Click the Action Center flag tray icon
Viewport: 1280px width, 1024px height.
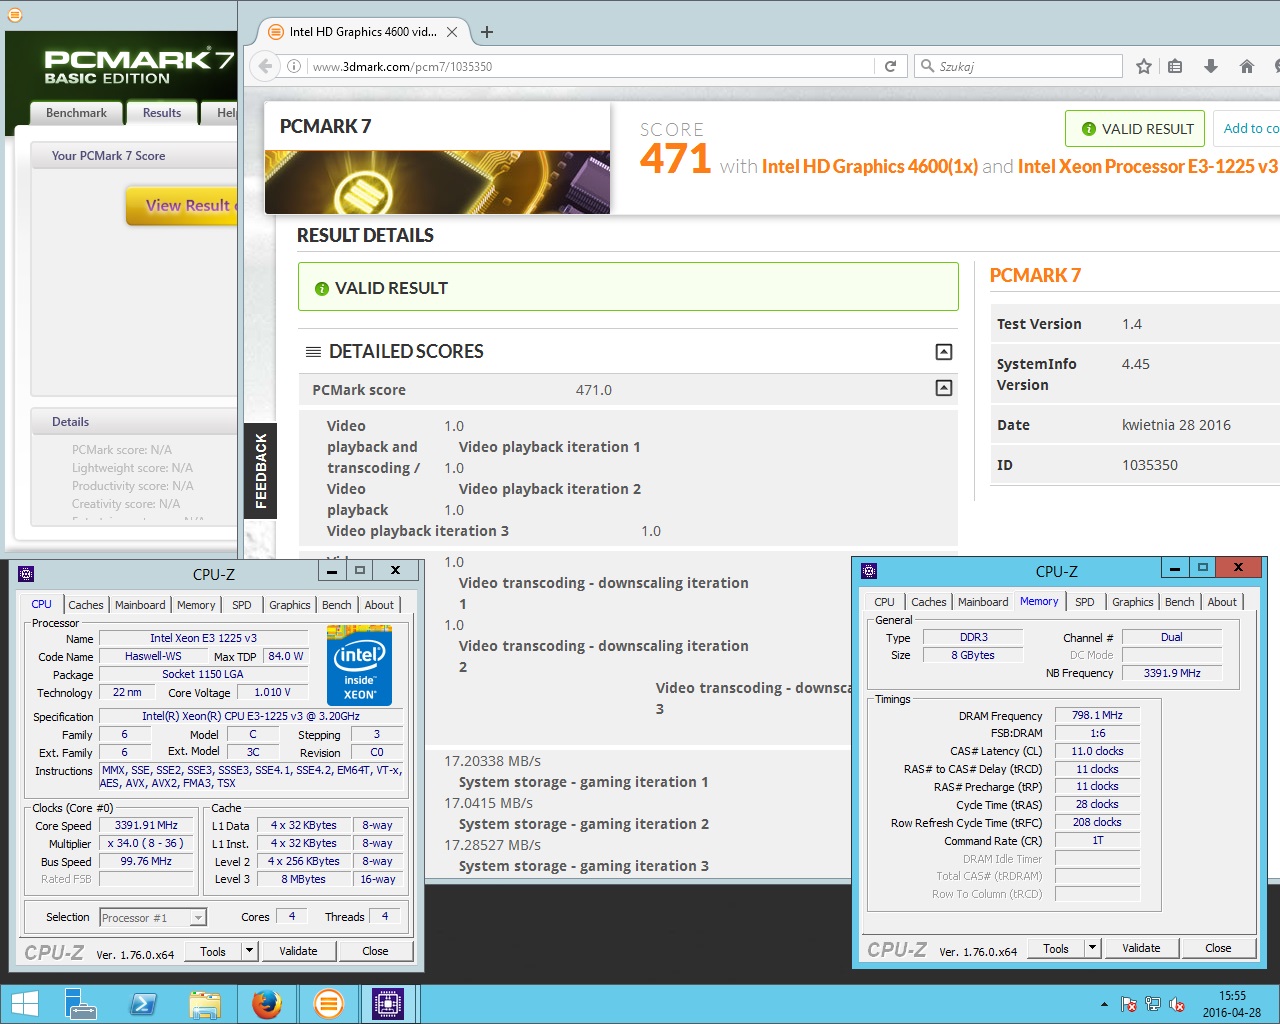click(1128, 1004)
